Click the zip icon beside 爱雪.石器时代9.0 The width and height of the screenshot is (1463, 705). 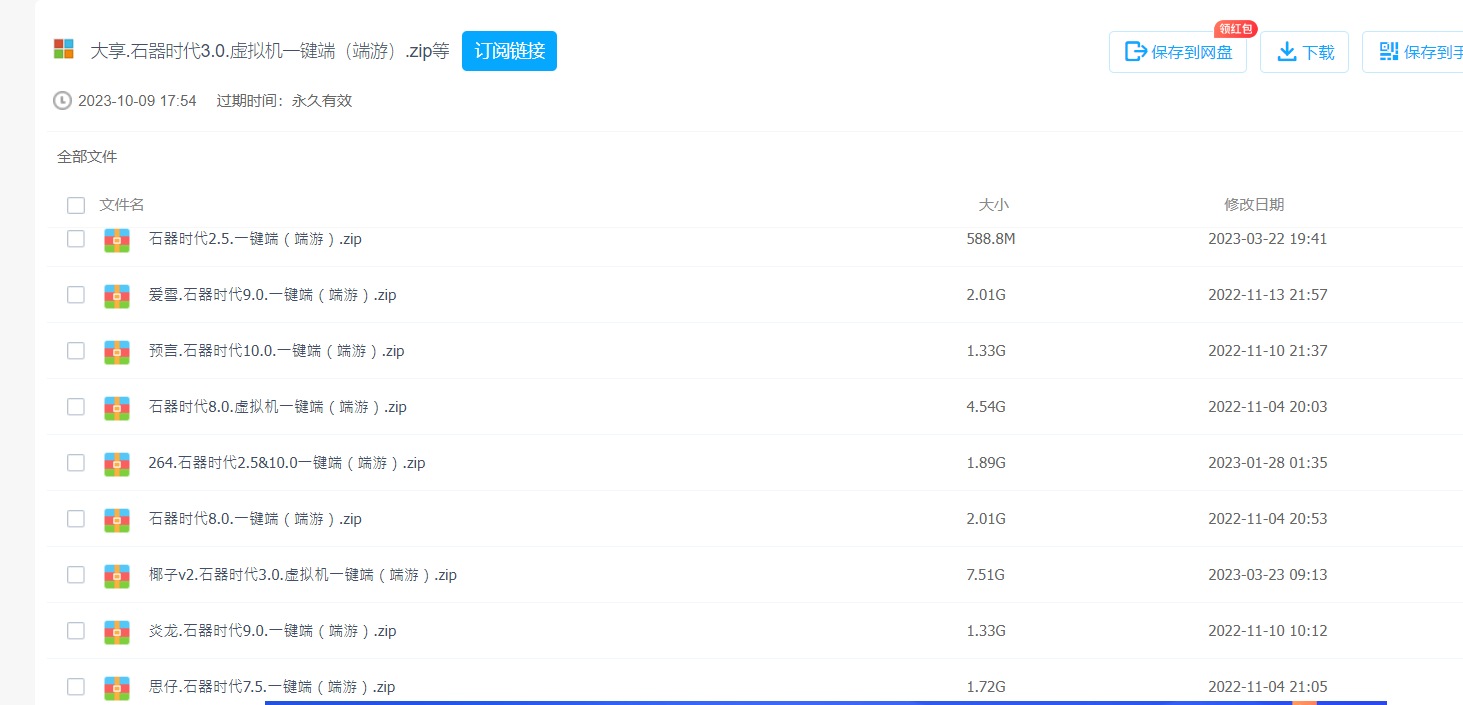click(117, 295)
